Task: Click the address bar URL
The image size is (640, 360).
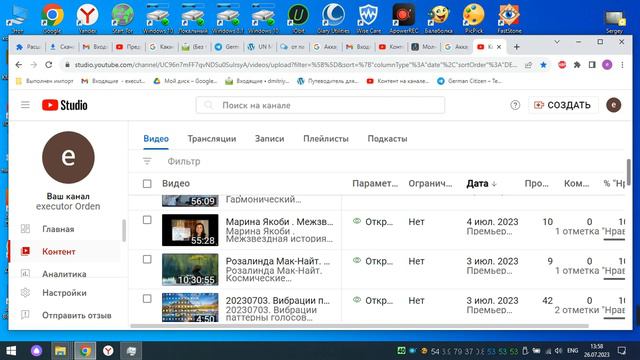Action: click(x=296, y=65)
